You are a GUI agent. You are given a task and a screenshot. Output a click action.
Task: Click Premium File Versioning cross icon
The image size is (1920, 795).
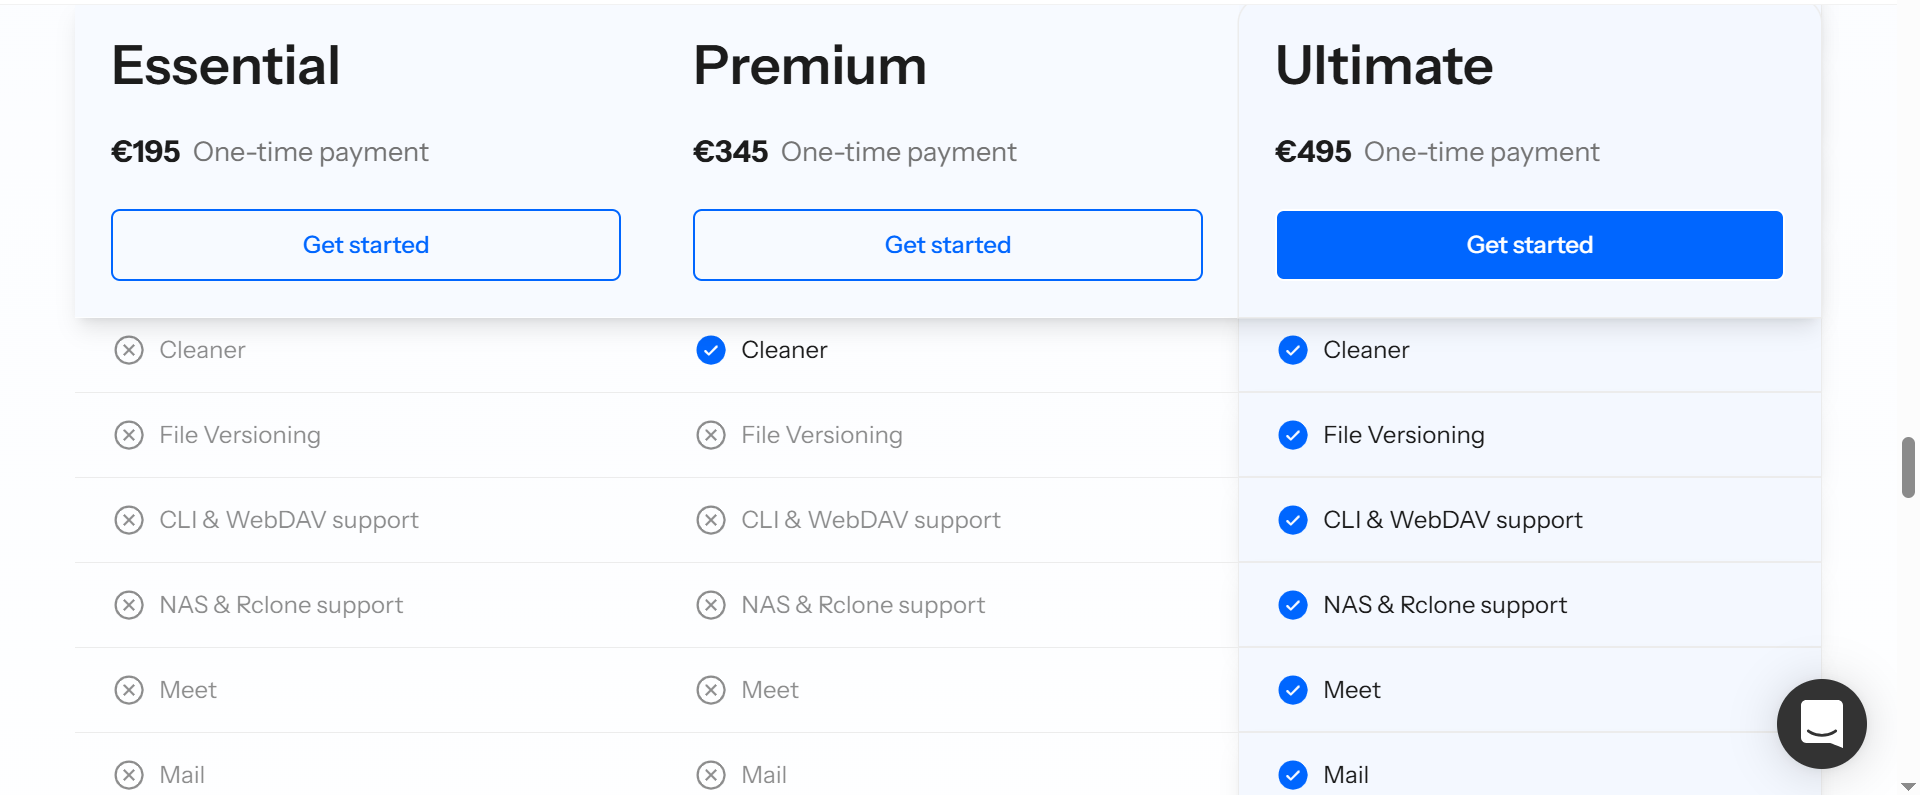coord(711,435)
